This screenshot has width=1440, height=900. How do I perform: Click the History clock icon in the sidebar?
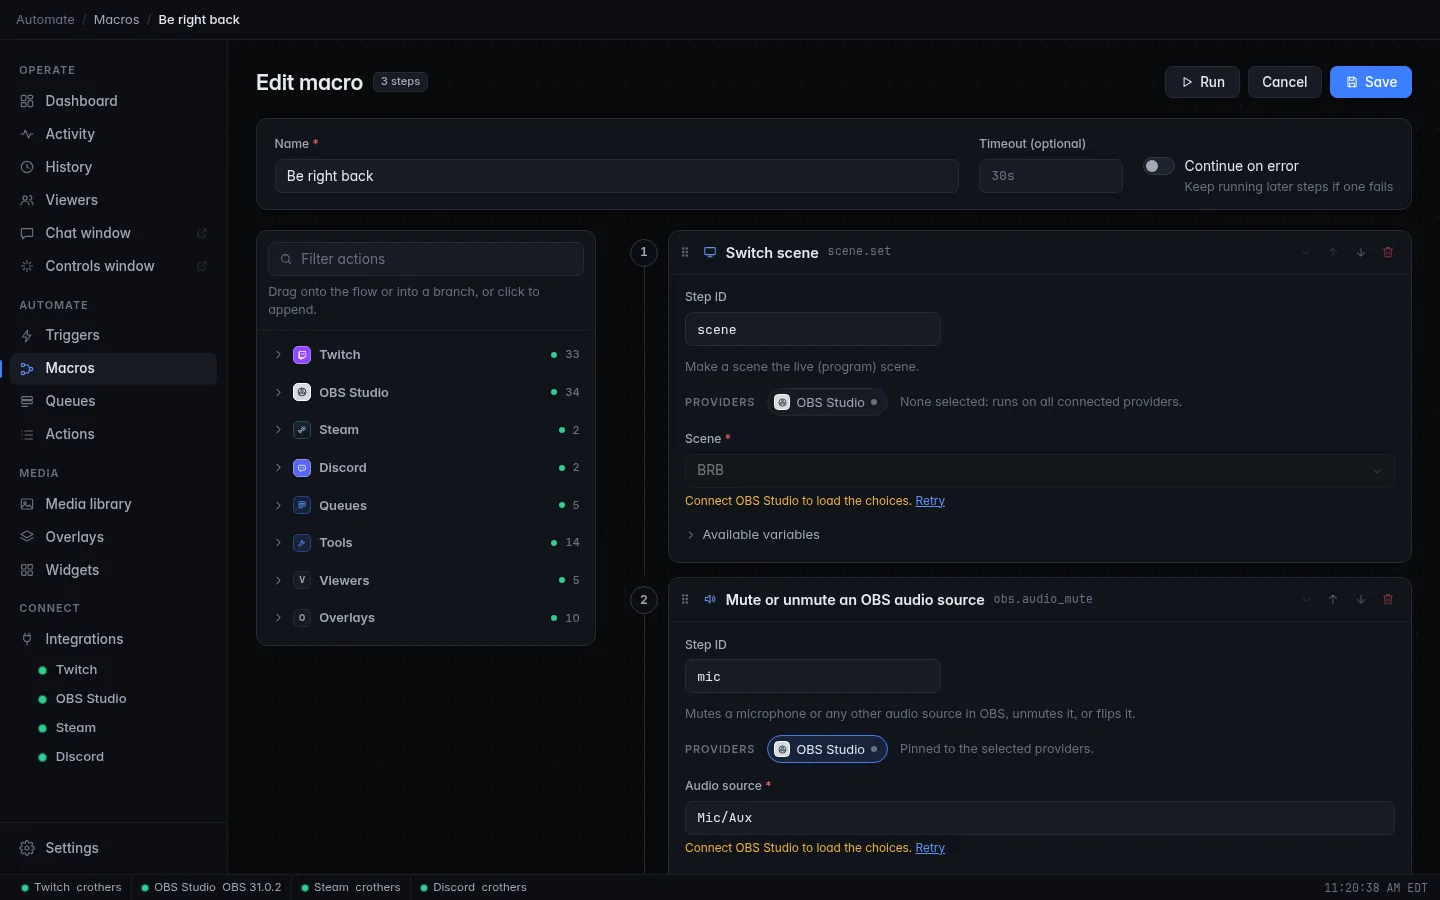pyautogui.click(x=27, y=167)
